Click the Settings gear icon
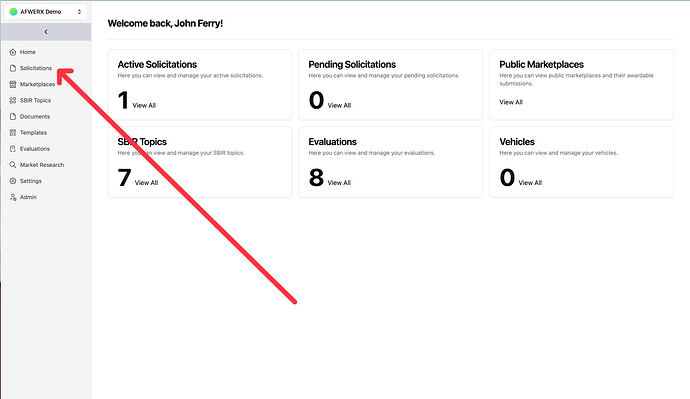 click(x=13, y=181)
